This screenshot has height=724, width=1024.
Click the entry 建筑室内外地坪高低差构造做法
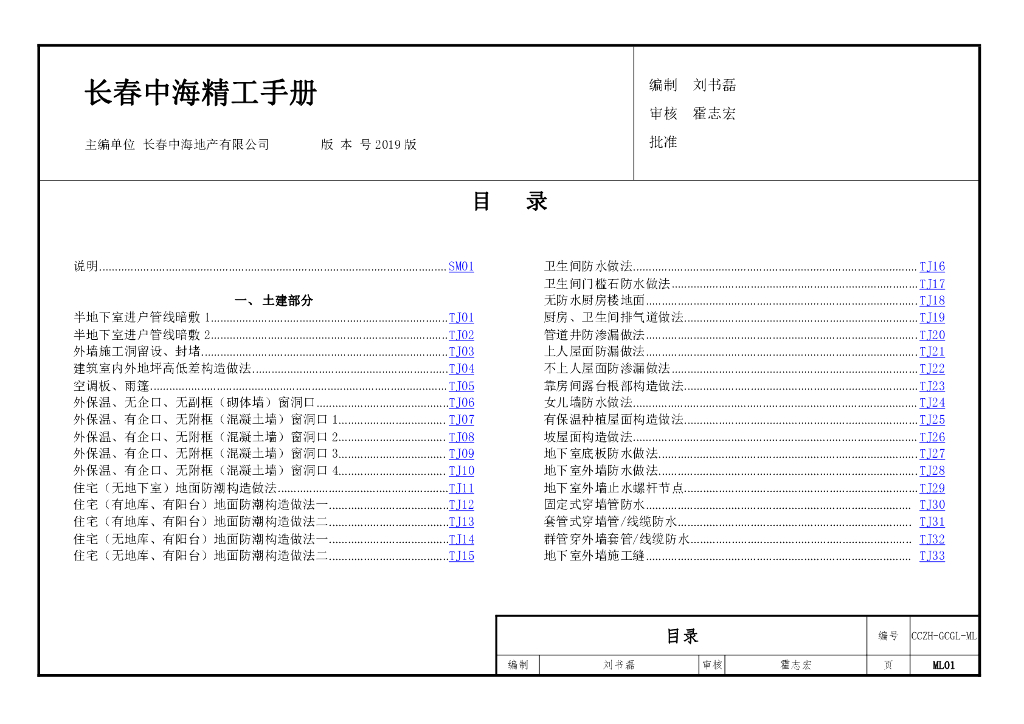point(163,368)
